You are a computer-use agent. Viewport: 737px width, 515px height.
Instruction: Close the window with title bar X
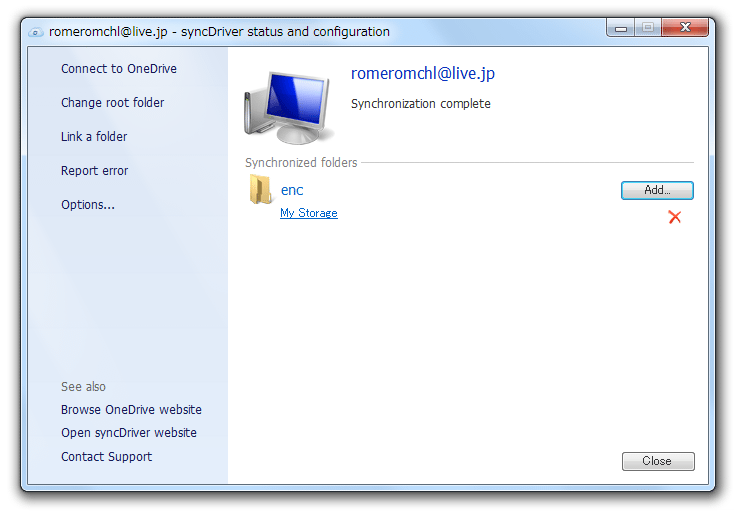coord(685,28)
